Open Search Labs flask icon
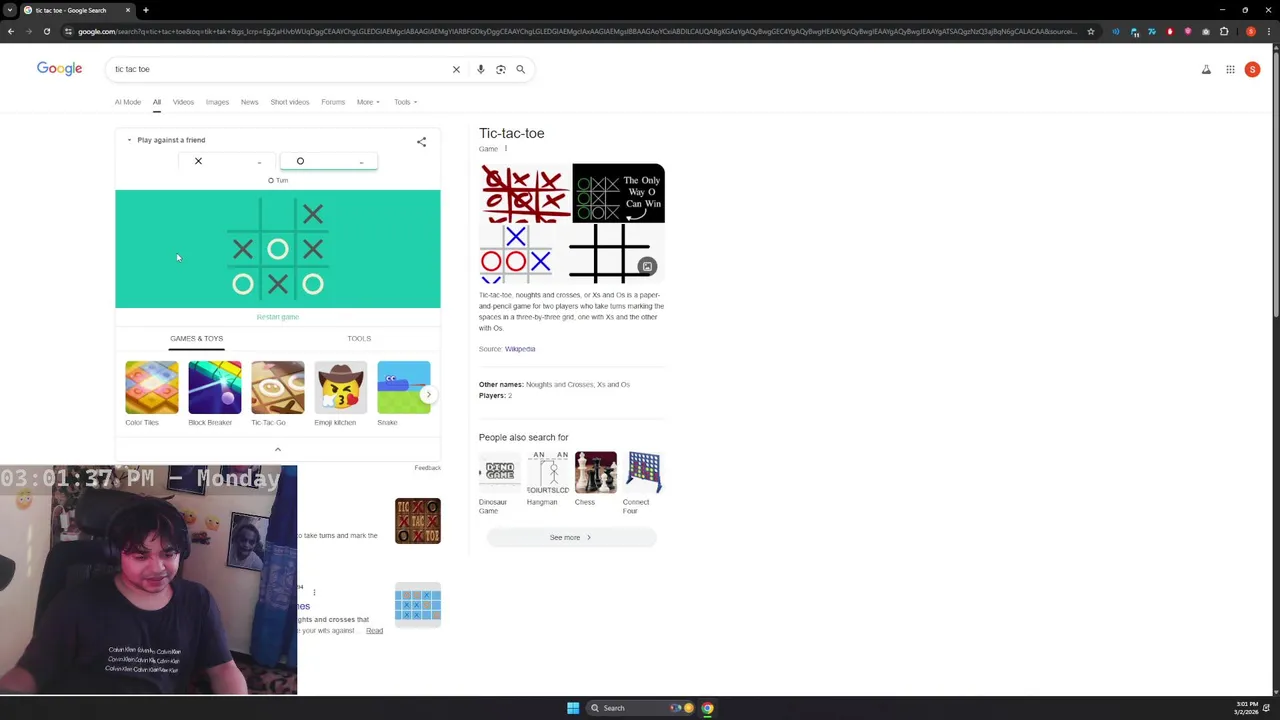Viewport: 1280px width, 720px height. (x=1206, y=69)
